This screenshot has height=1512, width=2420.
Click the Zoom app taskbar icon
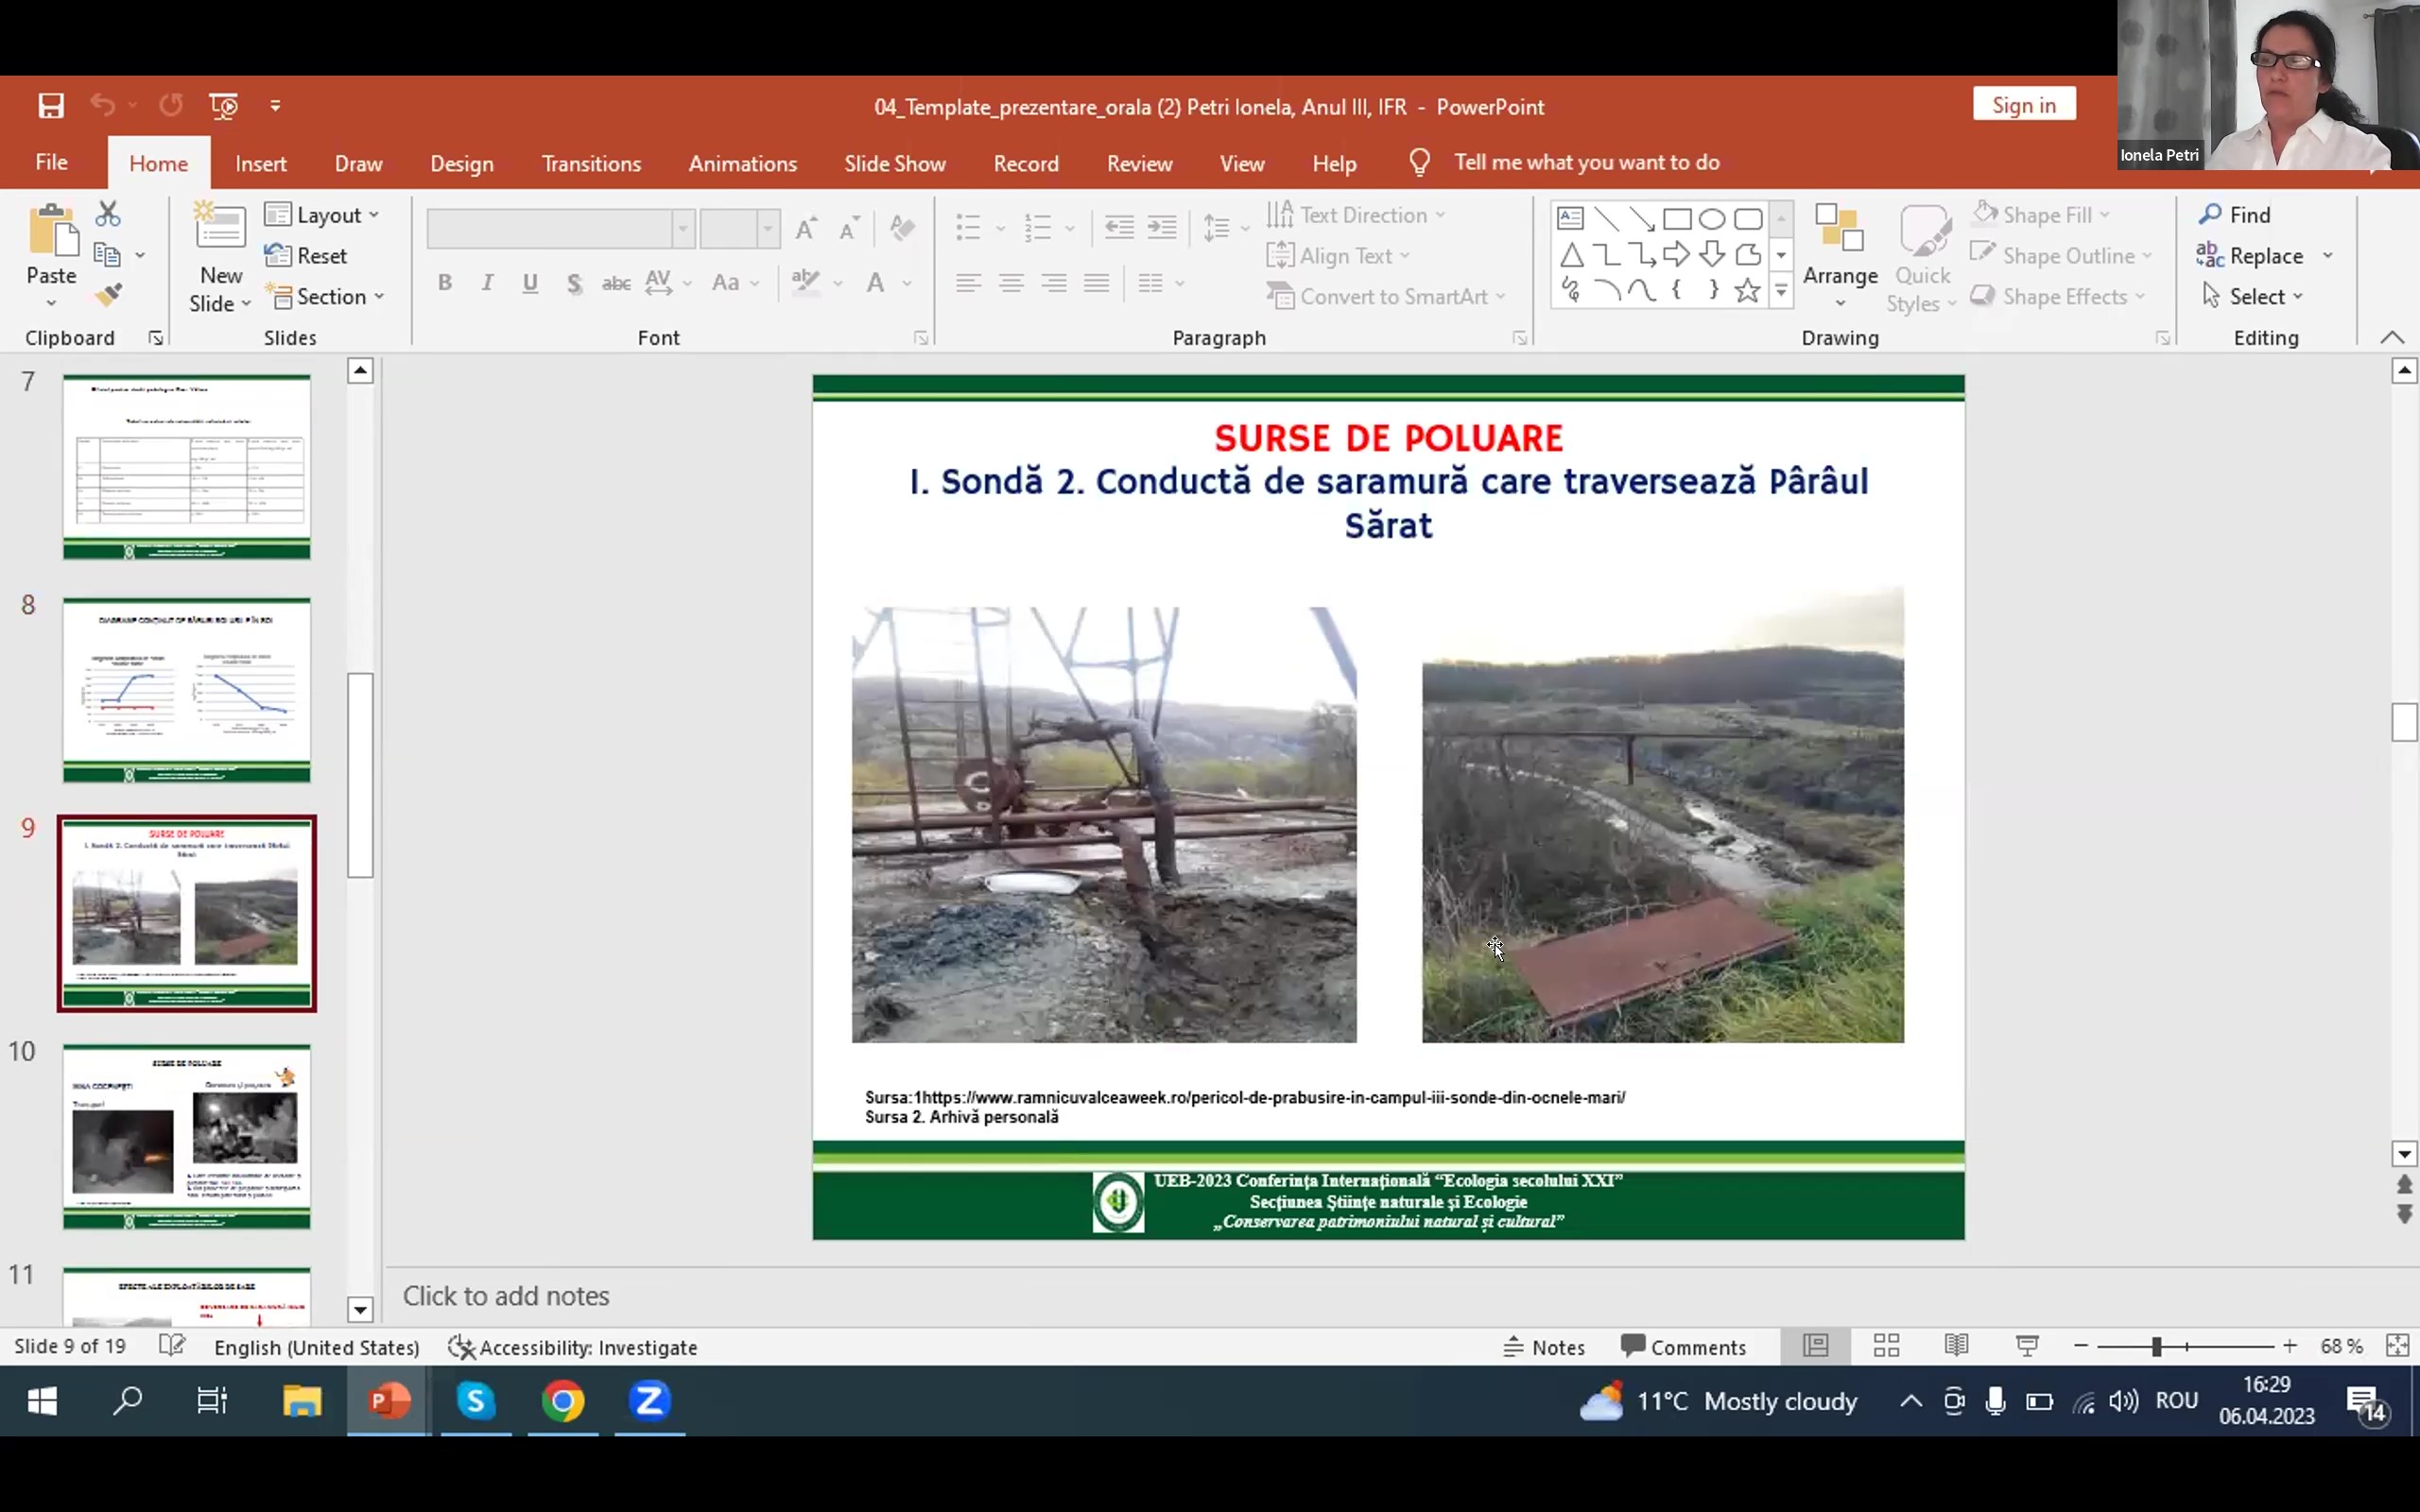pos(650,1401)
